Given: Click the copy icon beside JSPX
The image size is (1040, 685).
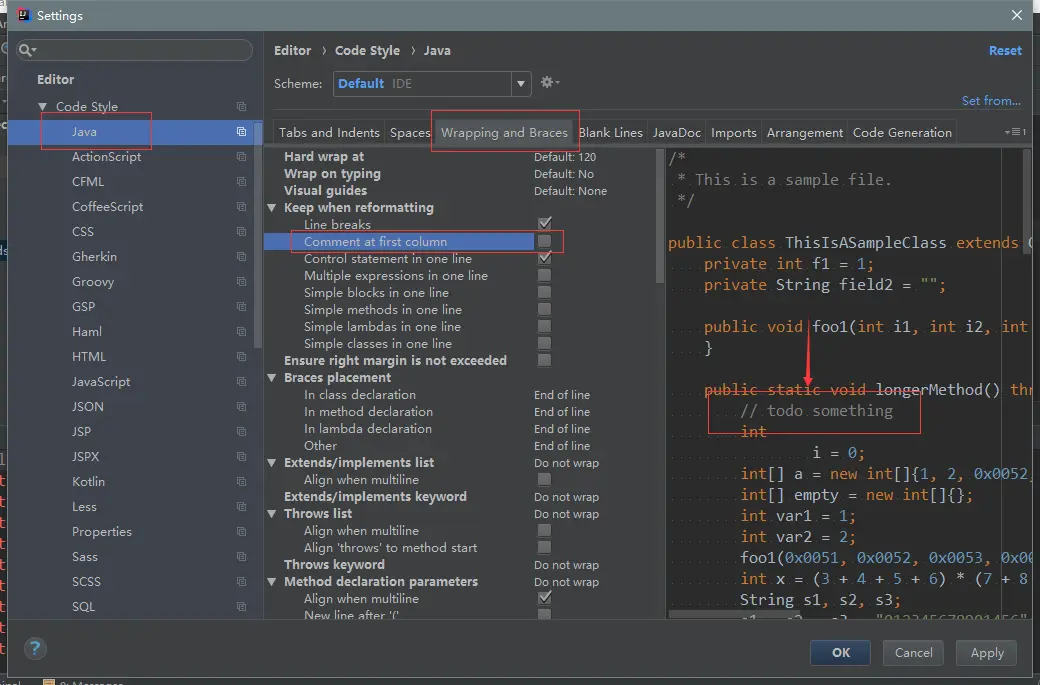Looking at the screenshot, I should pyautogui.click(x=241, y=456).
